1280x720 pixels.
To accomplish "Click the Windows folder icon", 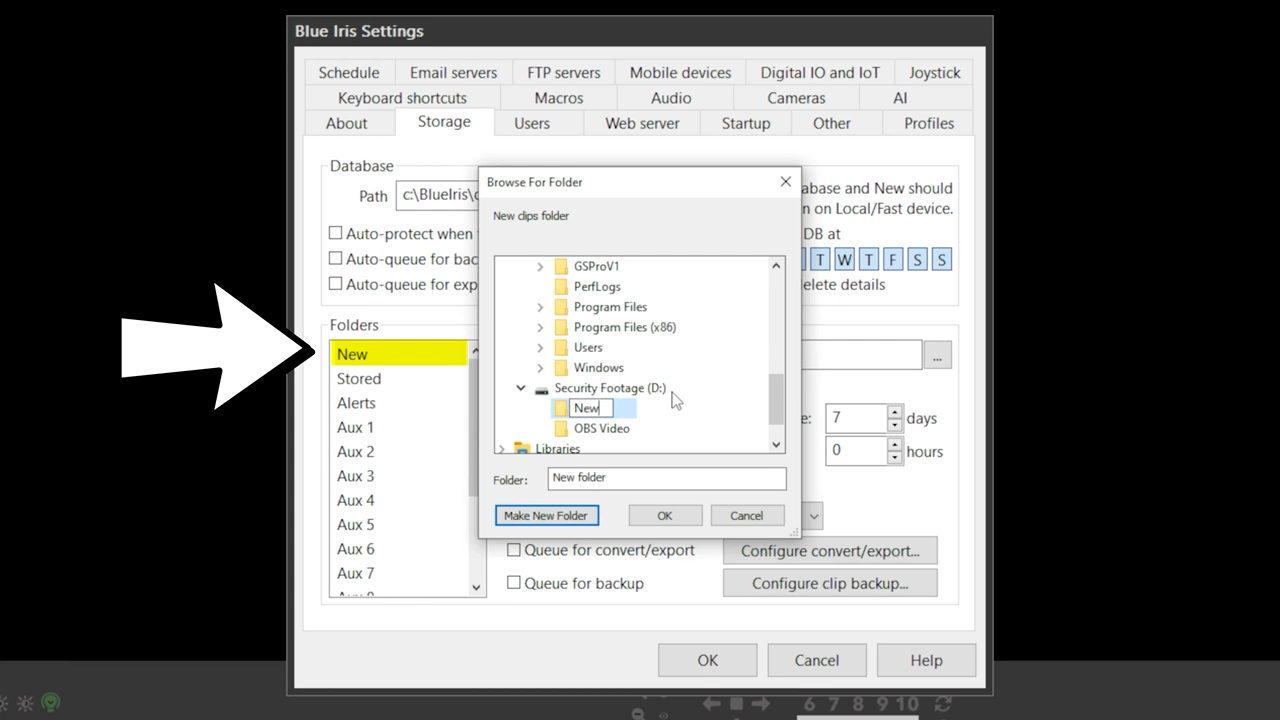I will [x=561, y=367].
